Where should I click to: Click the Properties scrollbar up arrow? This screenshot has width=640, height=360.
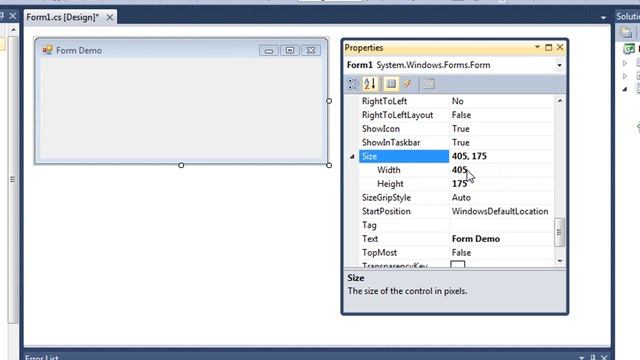560,100
